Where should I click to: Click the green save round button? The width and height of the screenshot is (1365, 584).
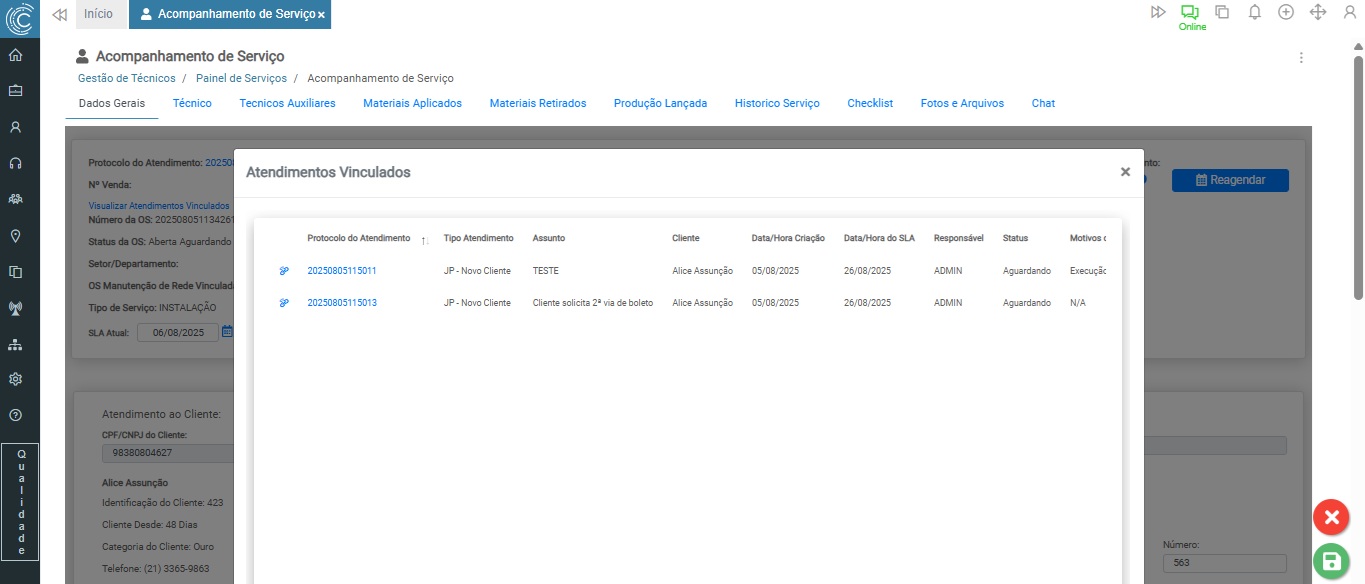coord(1331,561)
